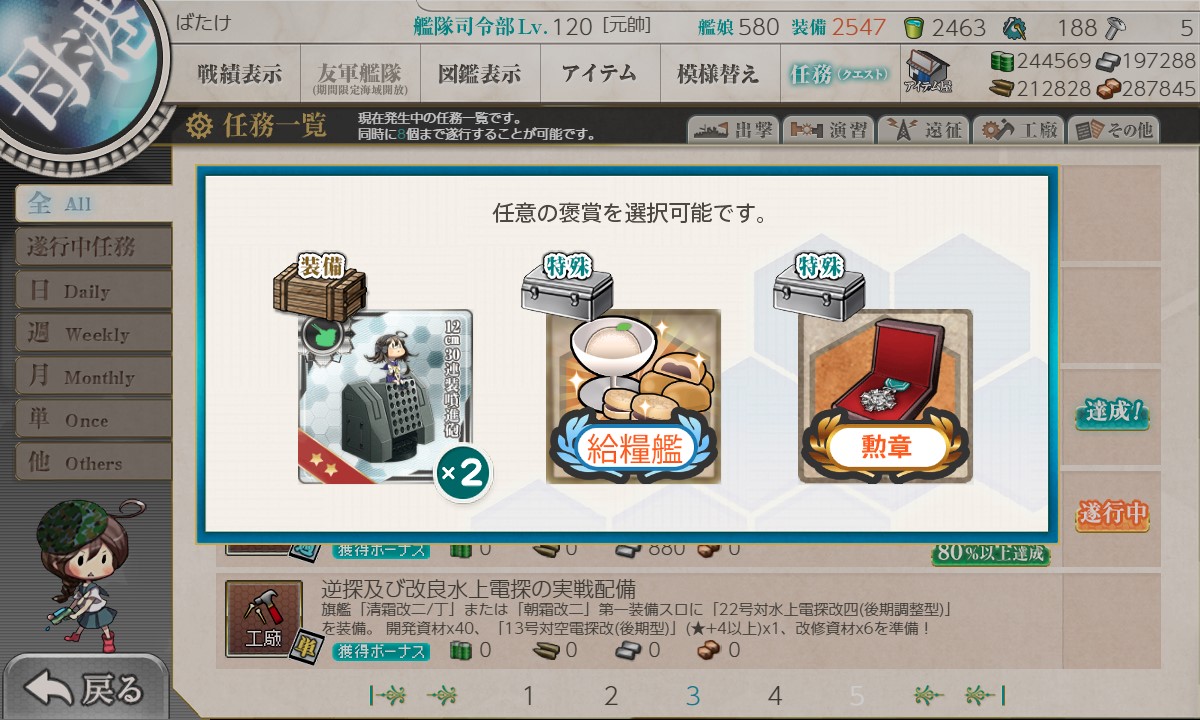Return with the 戻る back button
The height and width of the screenshot is (720, 1200).
coord(84,688)
